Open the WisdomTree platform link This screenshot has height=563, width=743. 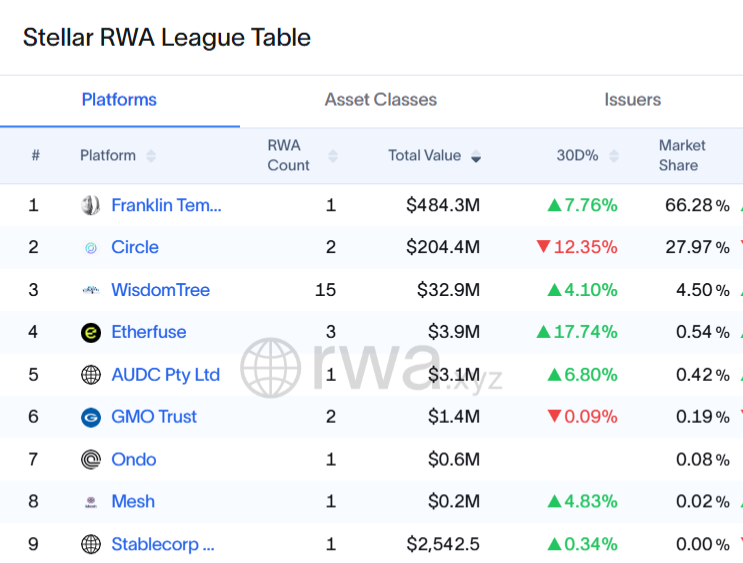coord(160,290)
